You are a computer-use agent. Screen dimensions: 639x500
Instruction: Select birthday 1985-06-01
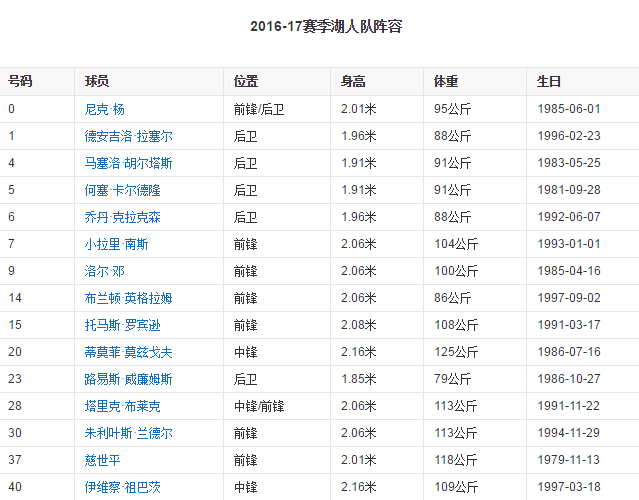pos(569,109)
